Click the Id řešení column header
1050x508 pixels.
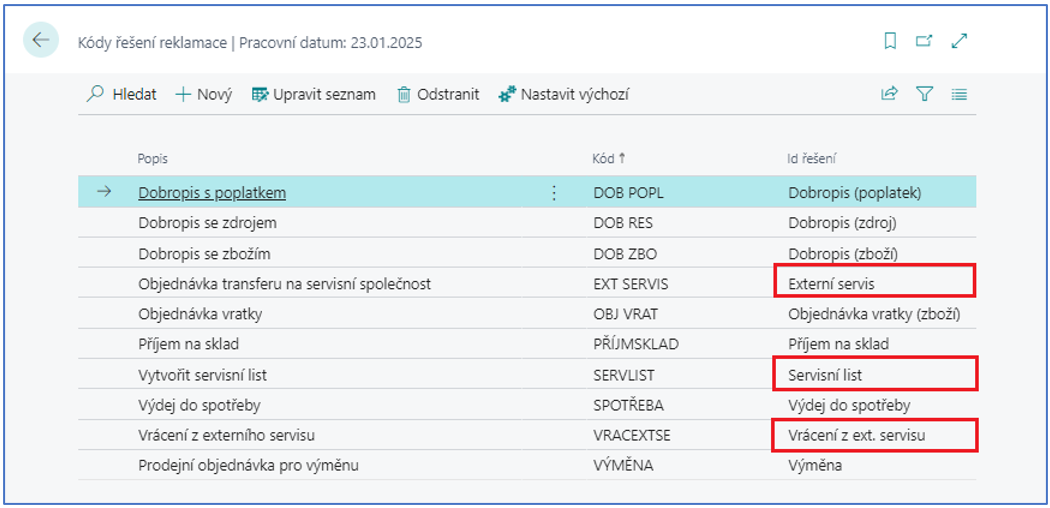coord(810,159)
